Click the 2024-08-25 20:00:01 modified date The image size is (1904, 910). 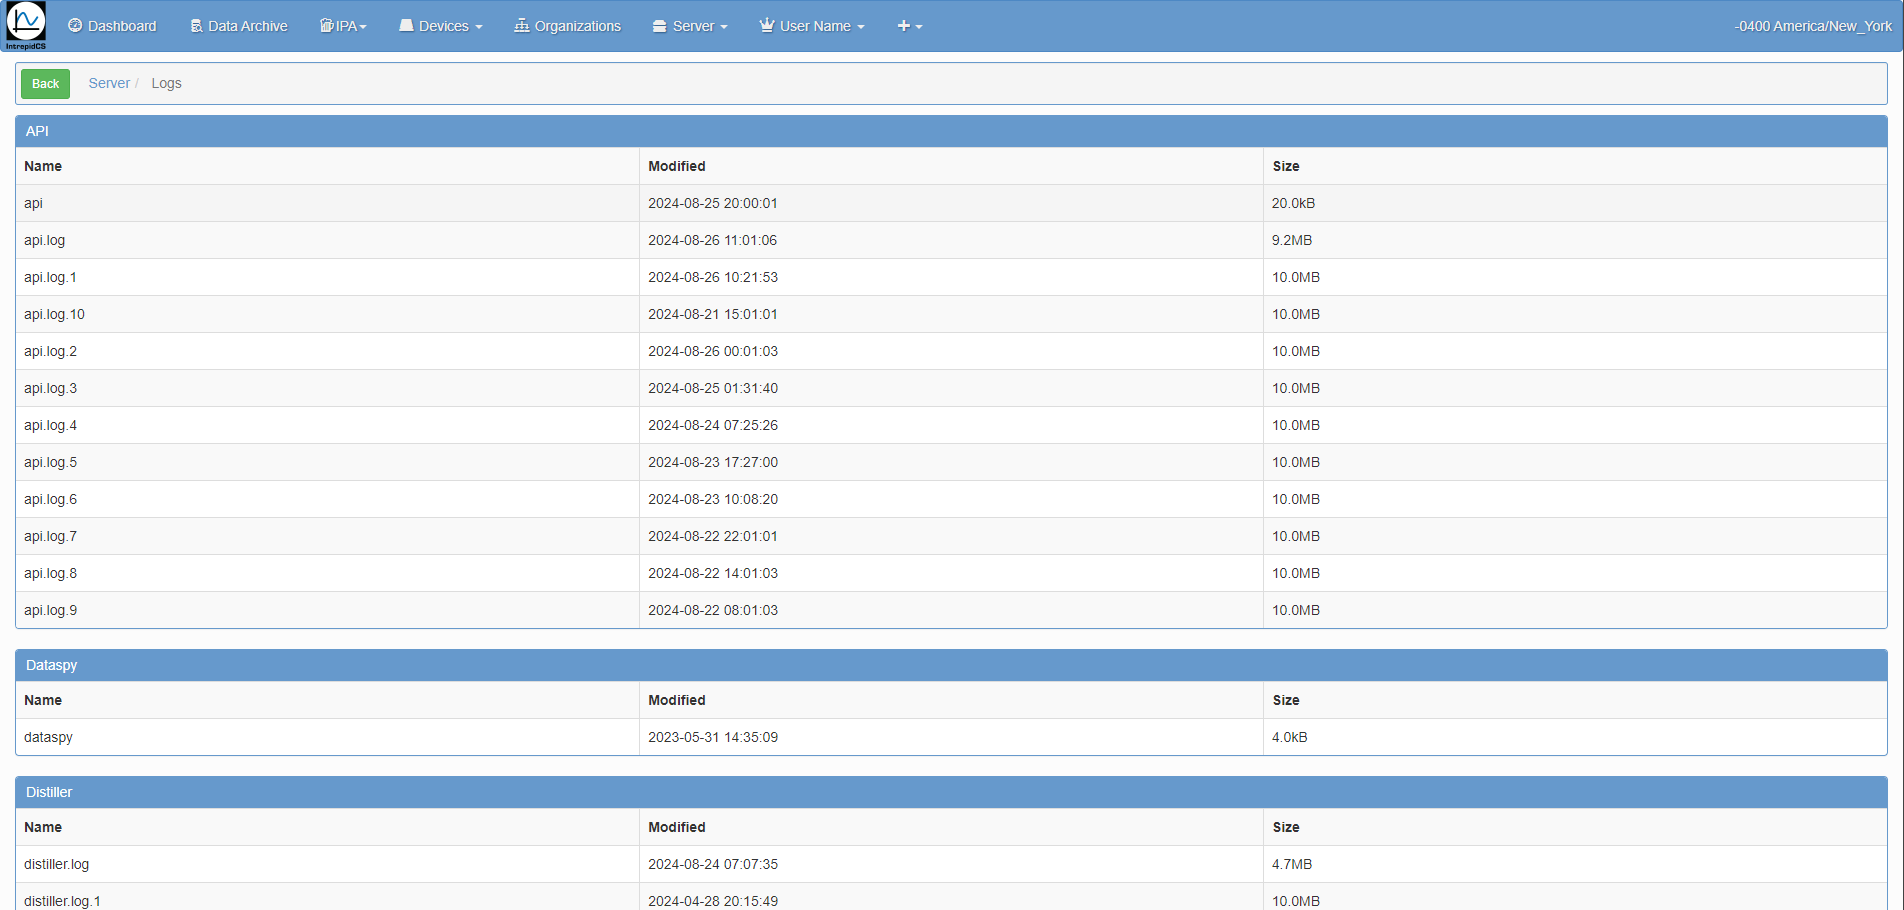712,203
